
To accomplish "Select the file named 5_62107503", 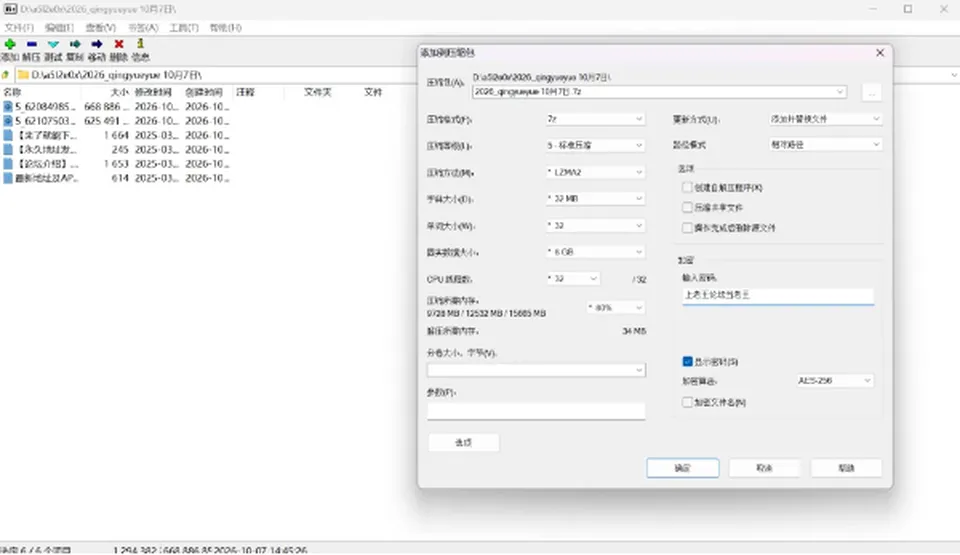I will [x=45, y=121].
